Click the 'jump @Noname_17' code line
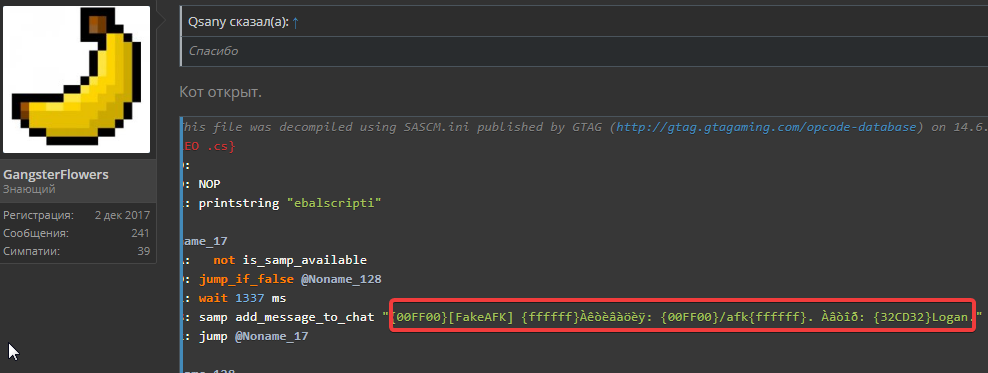988x373 pixels. 253,336
